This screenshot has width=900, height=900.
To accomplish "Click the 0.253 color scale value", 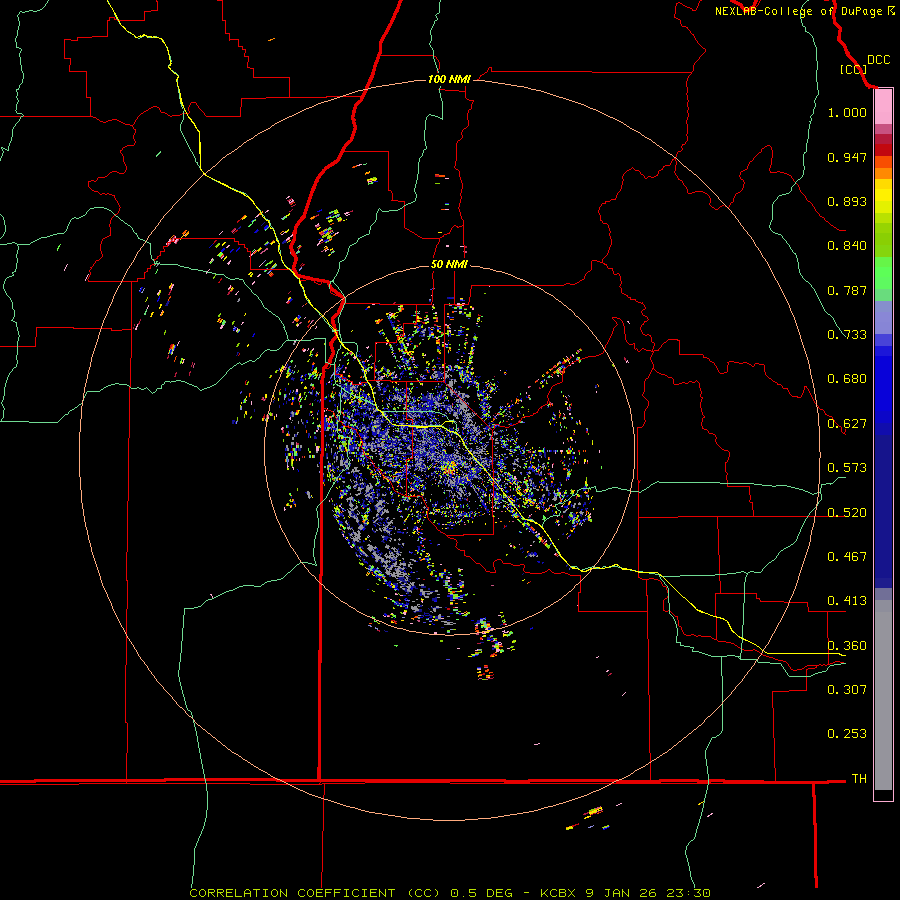I will click(847, 734).
